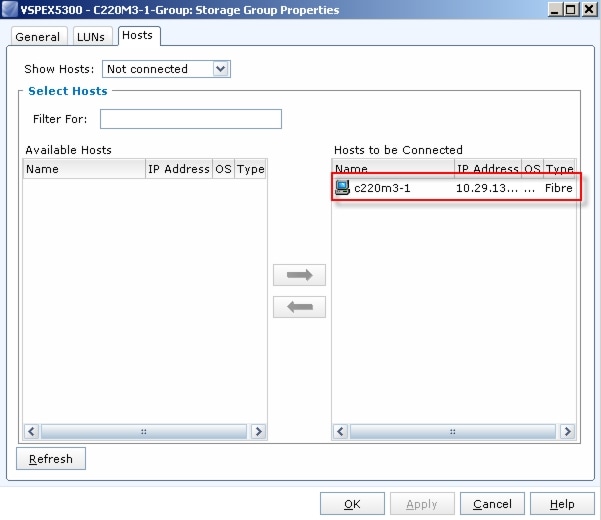Image resolution: width=601 pixels, height=520 pixels.
Task: Click Available Hosts horizontal scrollbar thumb
Action: [x=144, y=431]
